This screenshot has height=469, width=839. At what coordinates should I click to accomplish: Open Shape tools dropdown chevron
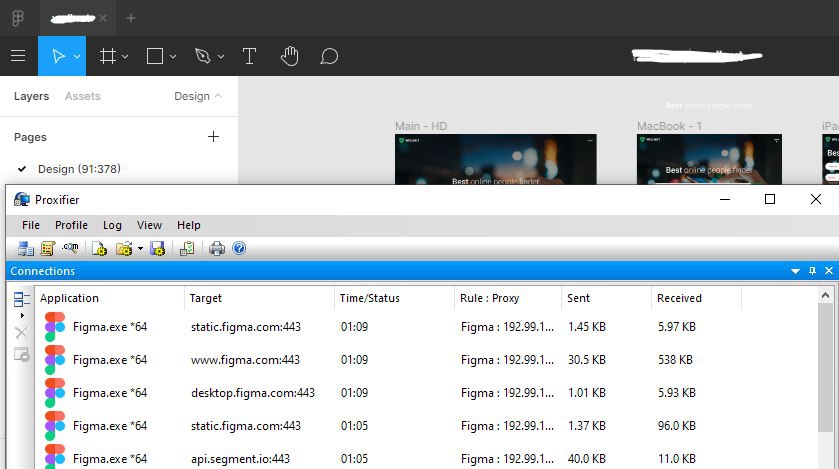point(173,56)
